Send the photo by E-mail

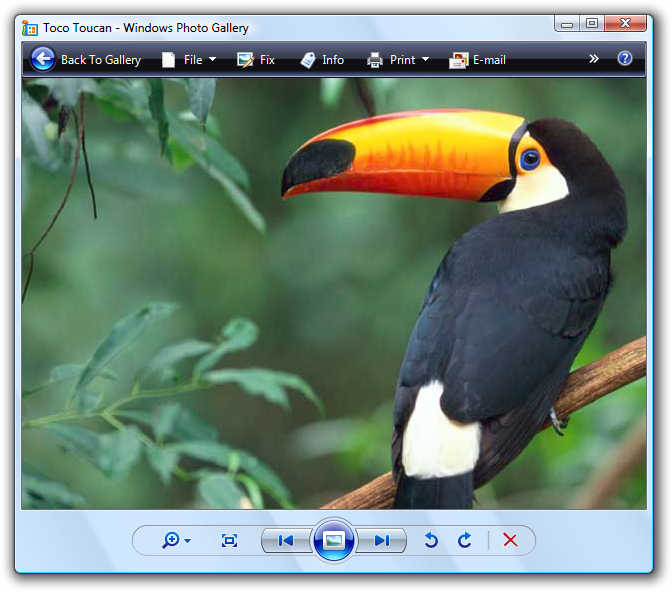[x=477, y=60]
